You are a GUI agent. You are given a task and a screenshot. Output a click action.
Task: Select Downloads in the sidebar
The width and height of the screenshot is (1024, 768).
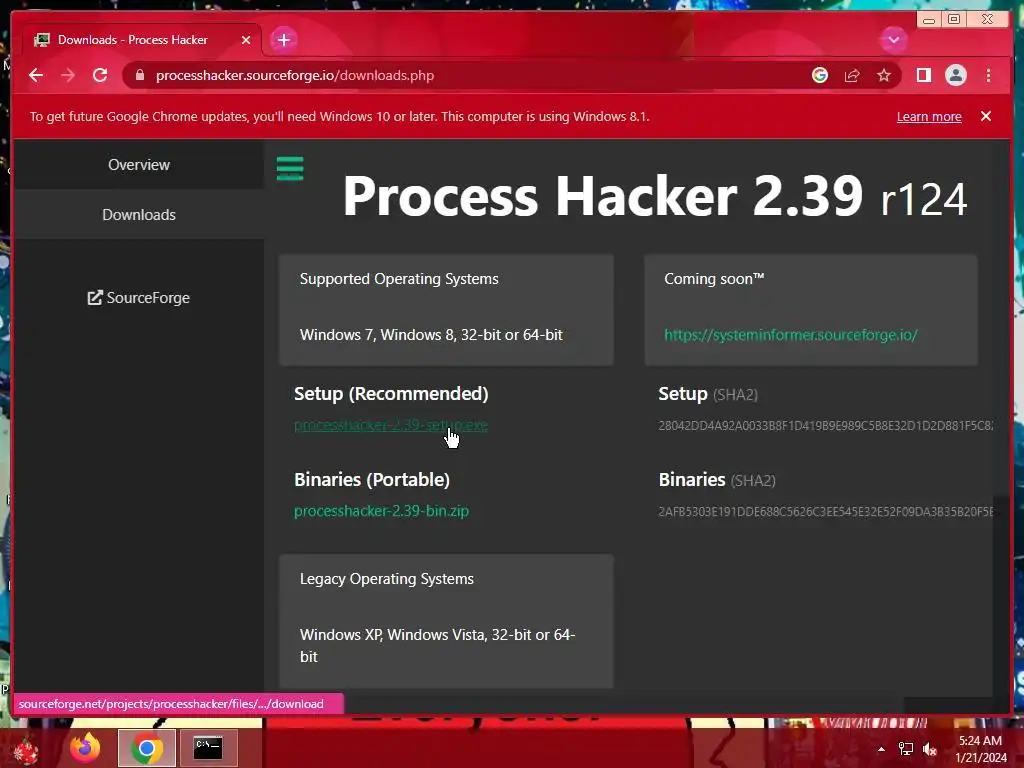139,214
